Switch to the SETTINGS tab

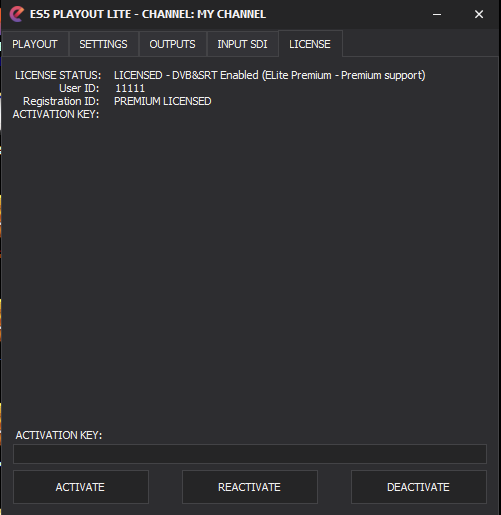coord(103,44)
